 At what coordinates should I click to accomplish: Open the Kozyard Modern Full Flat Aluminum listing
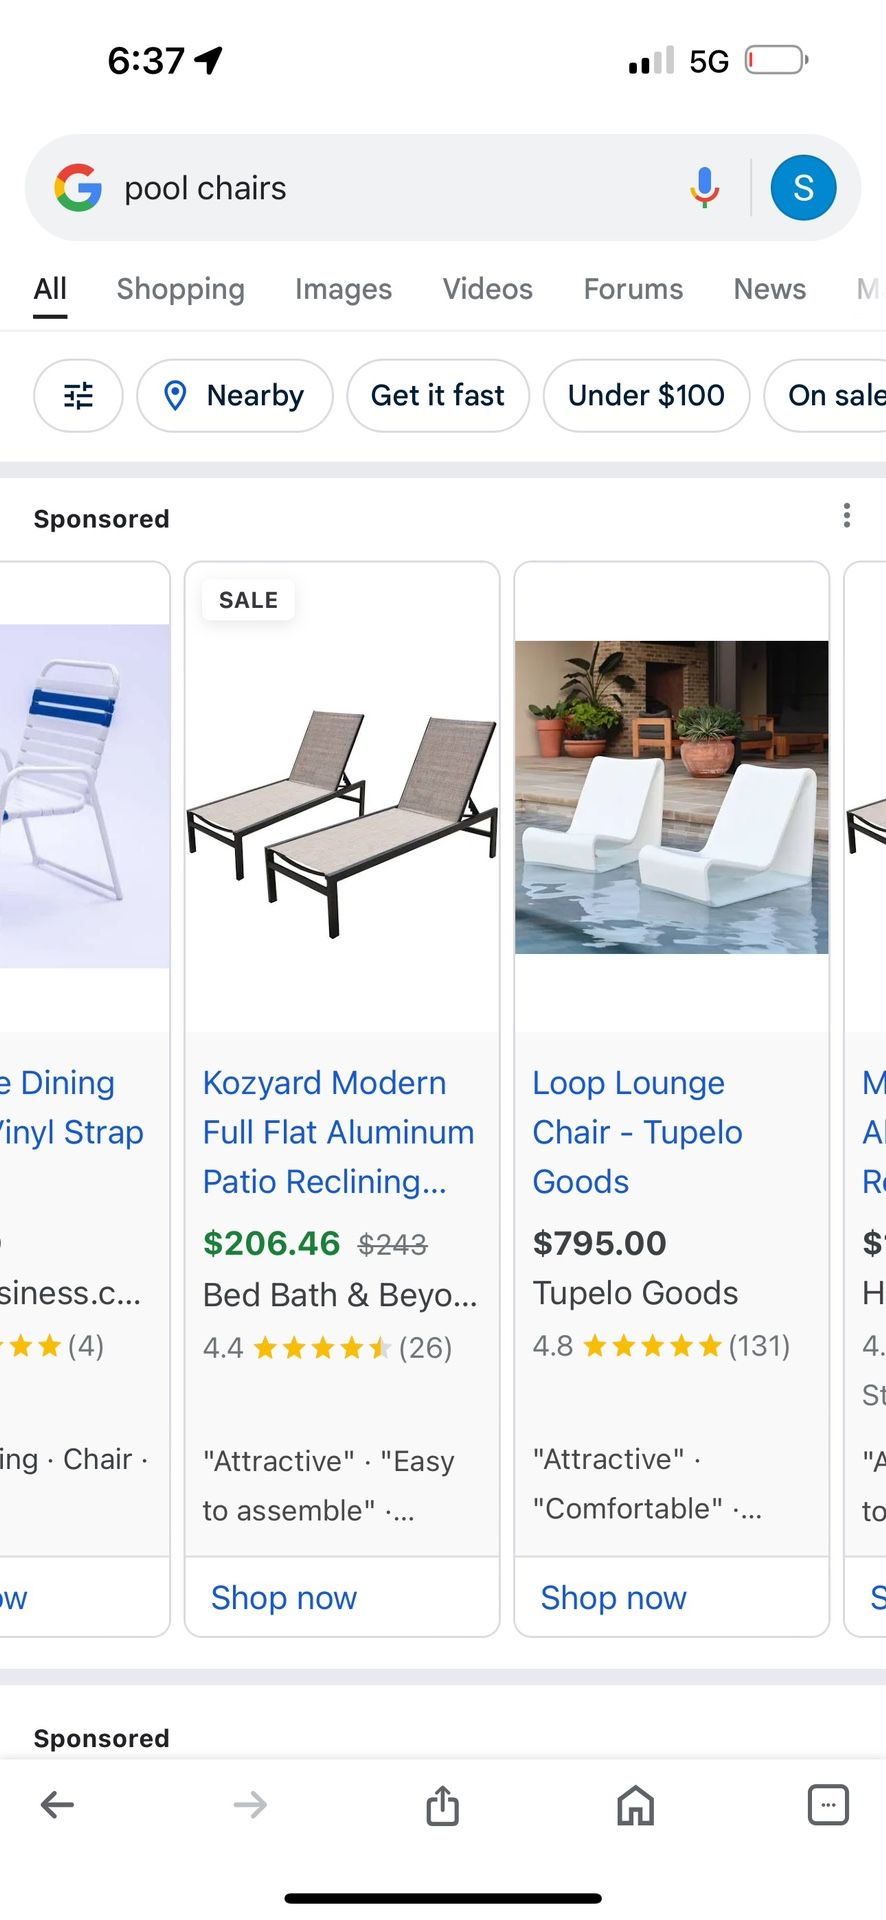[x=338, y=1131]
